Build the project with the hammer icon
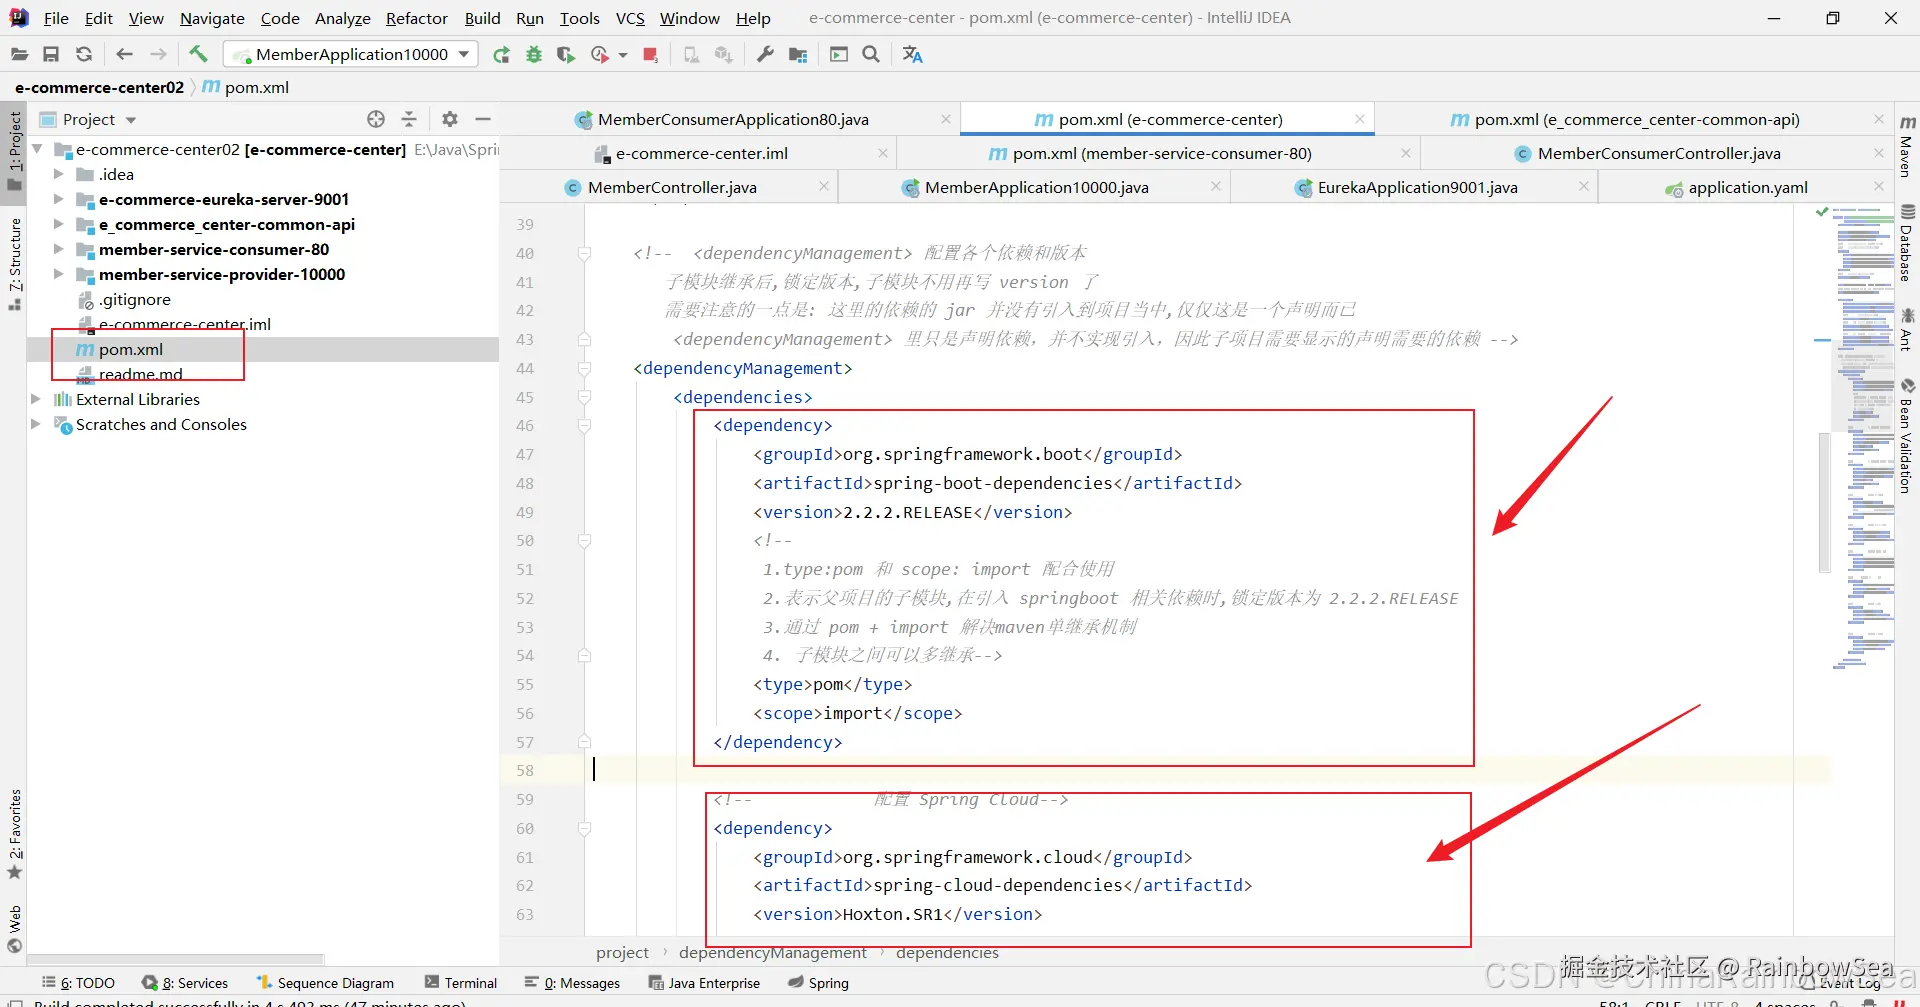Viewport: 1920px width, 1007px height. click(x=198, y=54)
